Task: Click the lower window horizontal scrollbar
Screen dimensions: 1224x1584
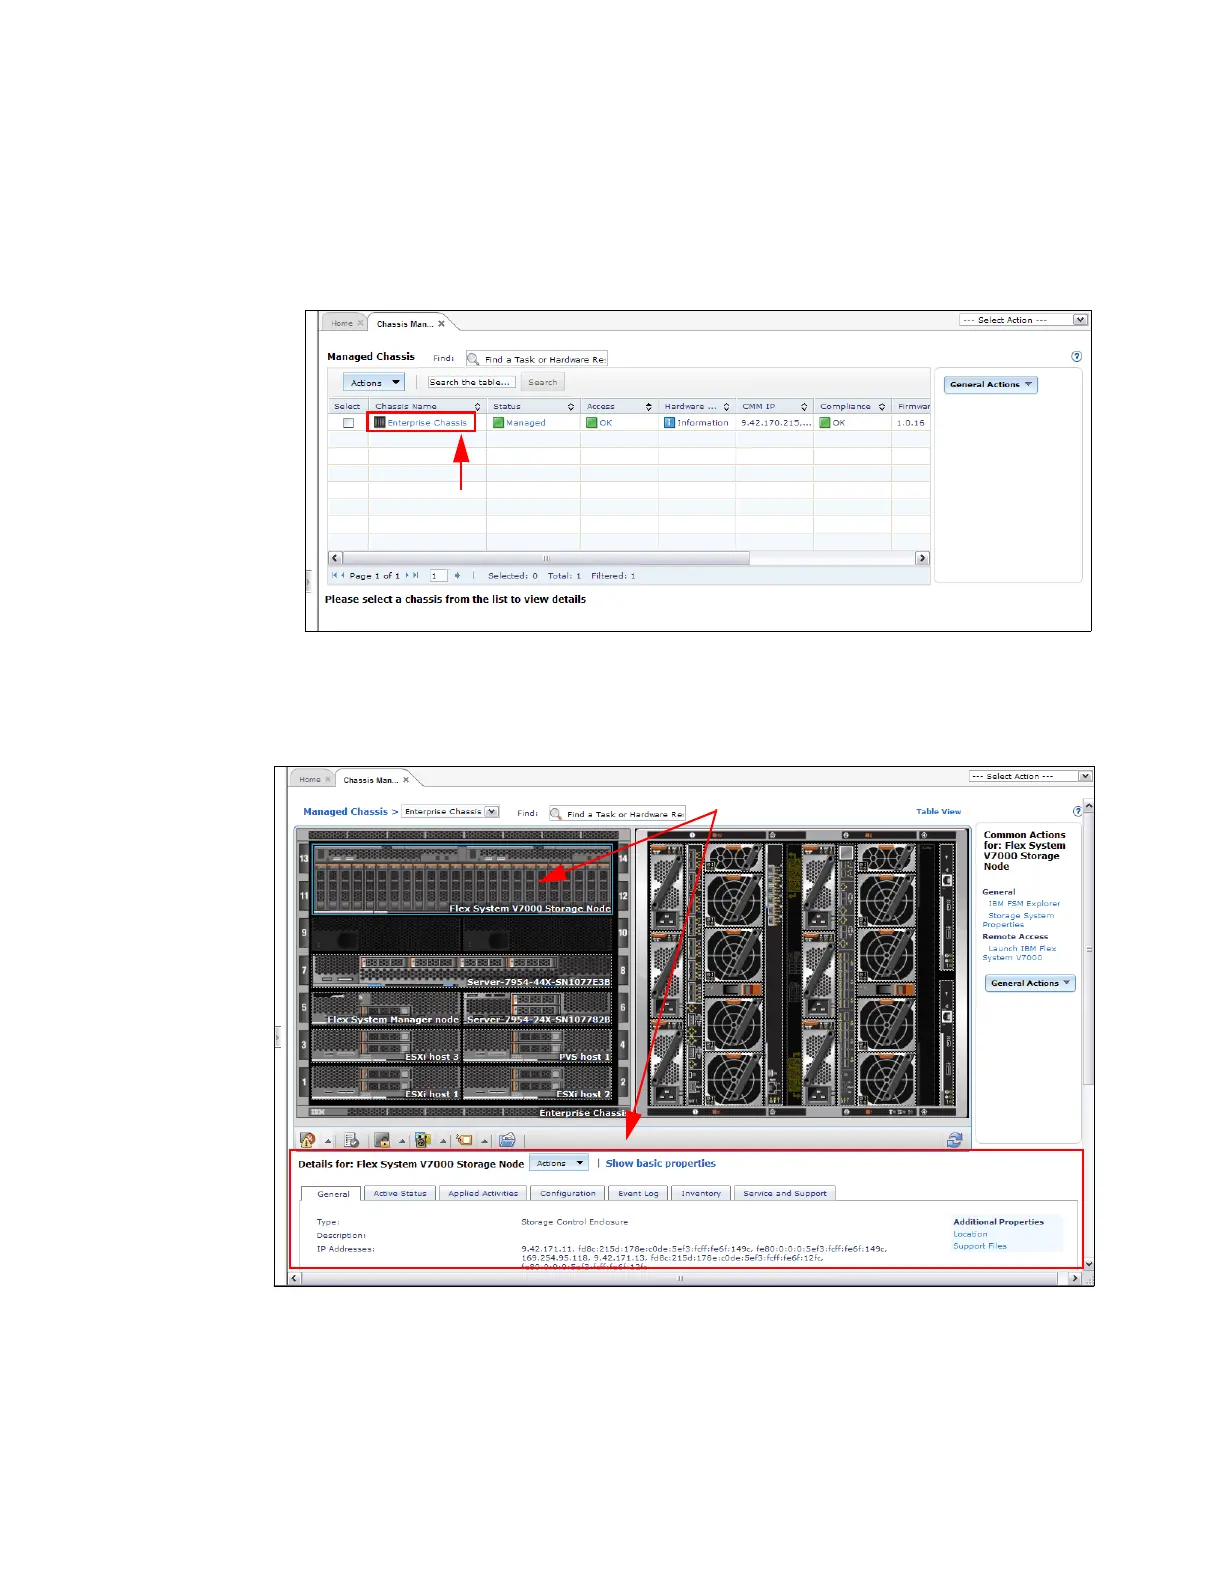Action: 682,1278
